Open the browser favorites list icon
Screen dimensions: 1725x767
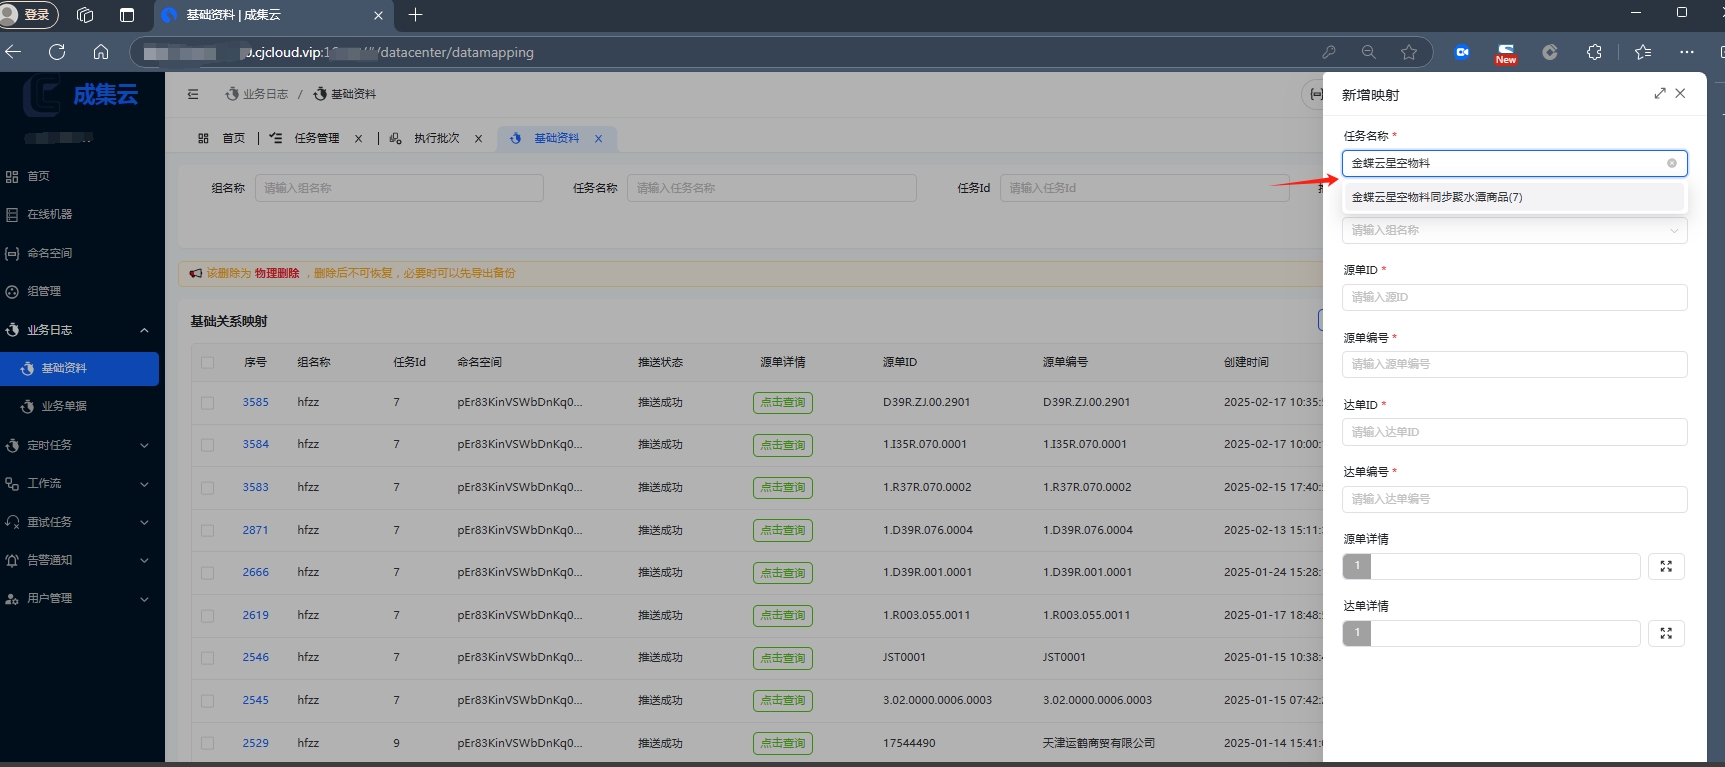click(x=1643, y=52)
